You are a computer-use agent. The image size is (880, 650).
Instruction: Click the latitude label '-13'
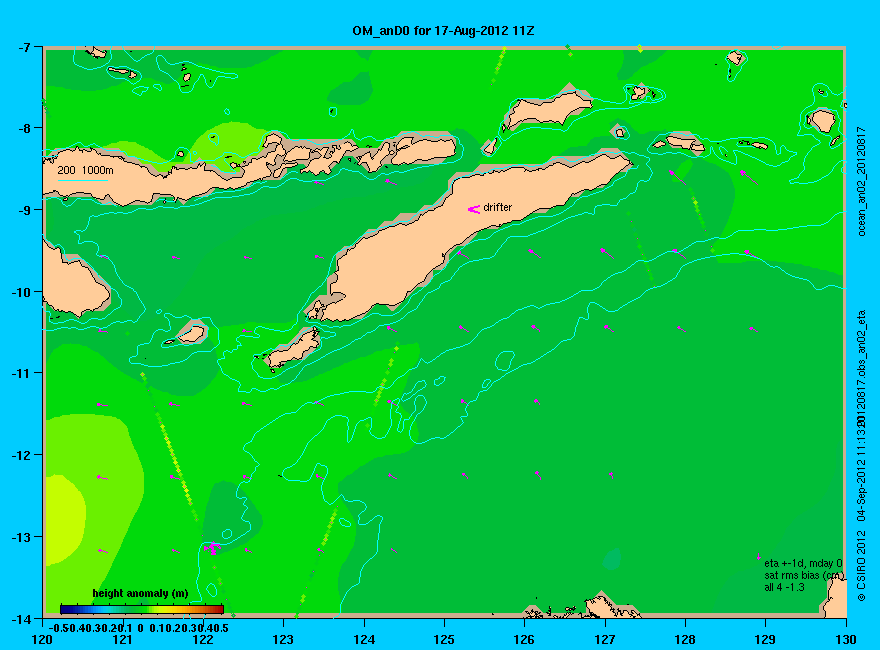pos(21,537)
